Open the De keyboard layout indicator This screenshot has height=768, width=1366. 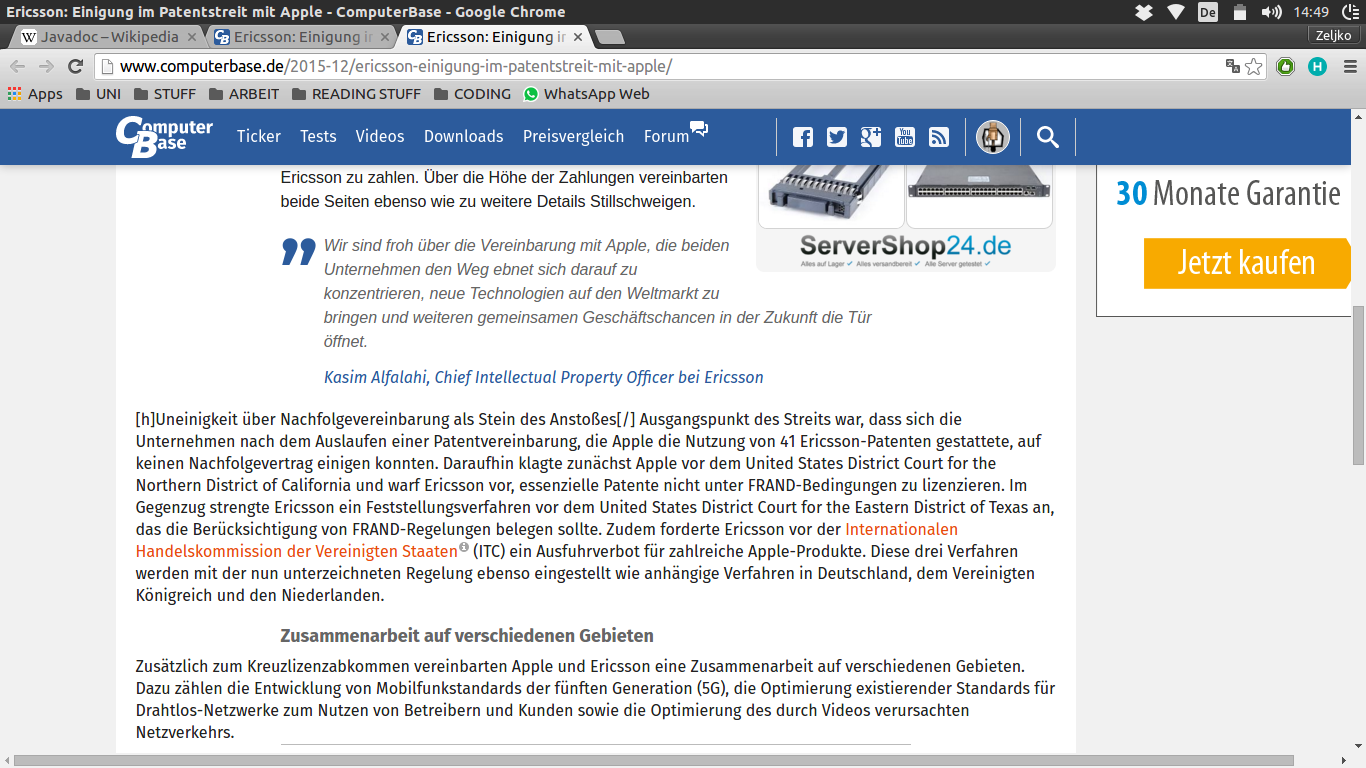tap(1208, 12)
